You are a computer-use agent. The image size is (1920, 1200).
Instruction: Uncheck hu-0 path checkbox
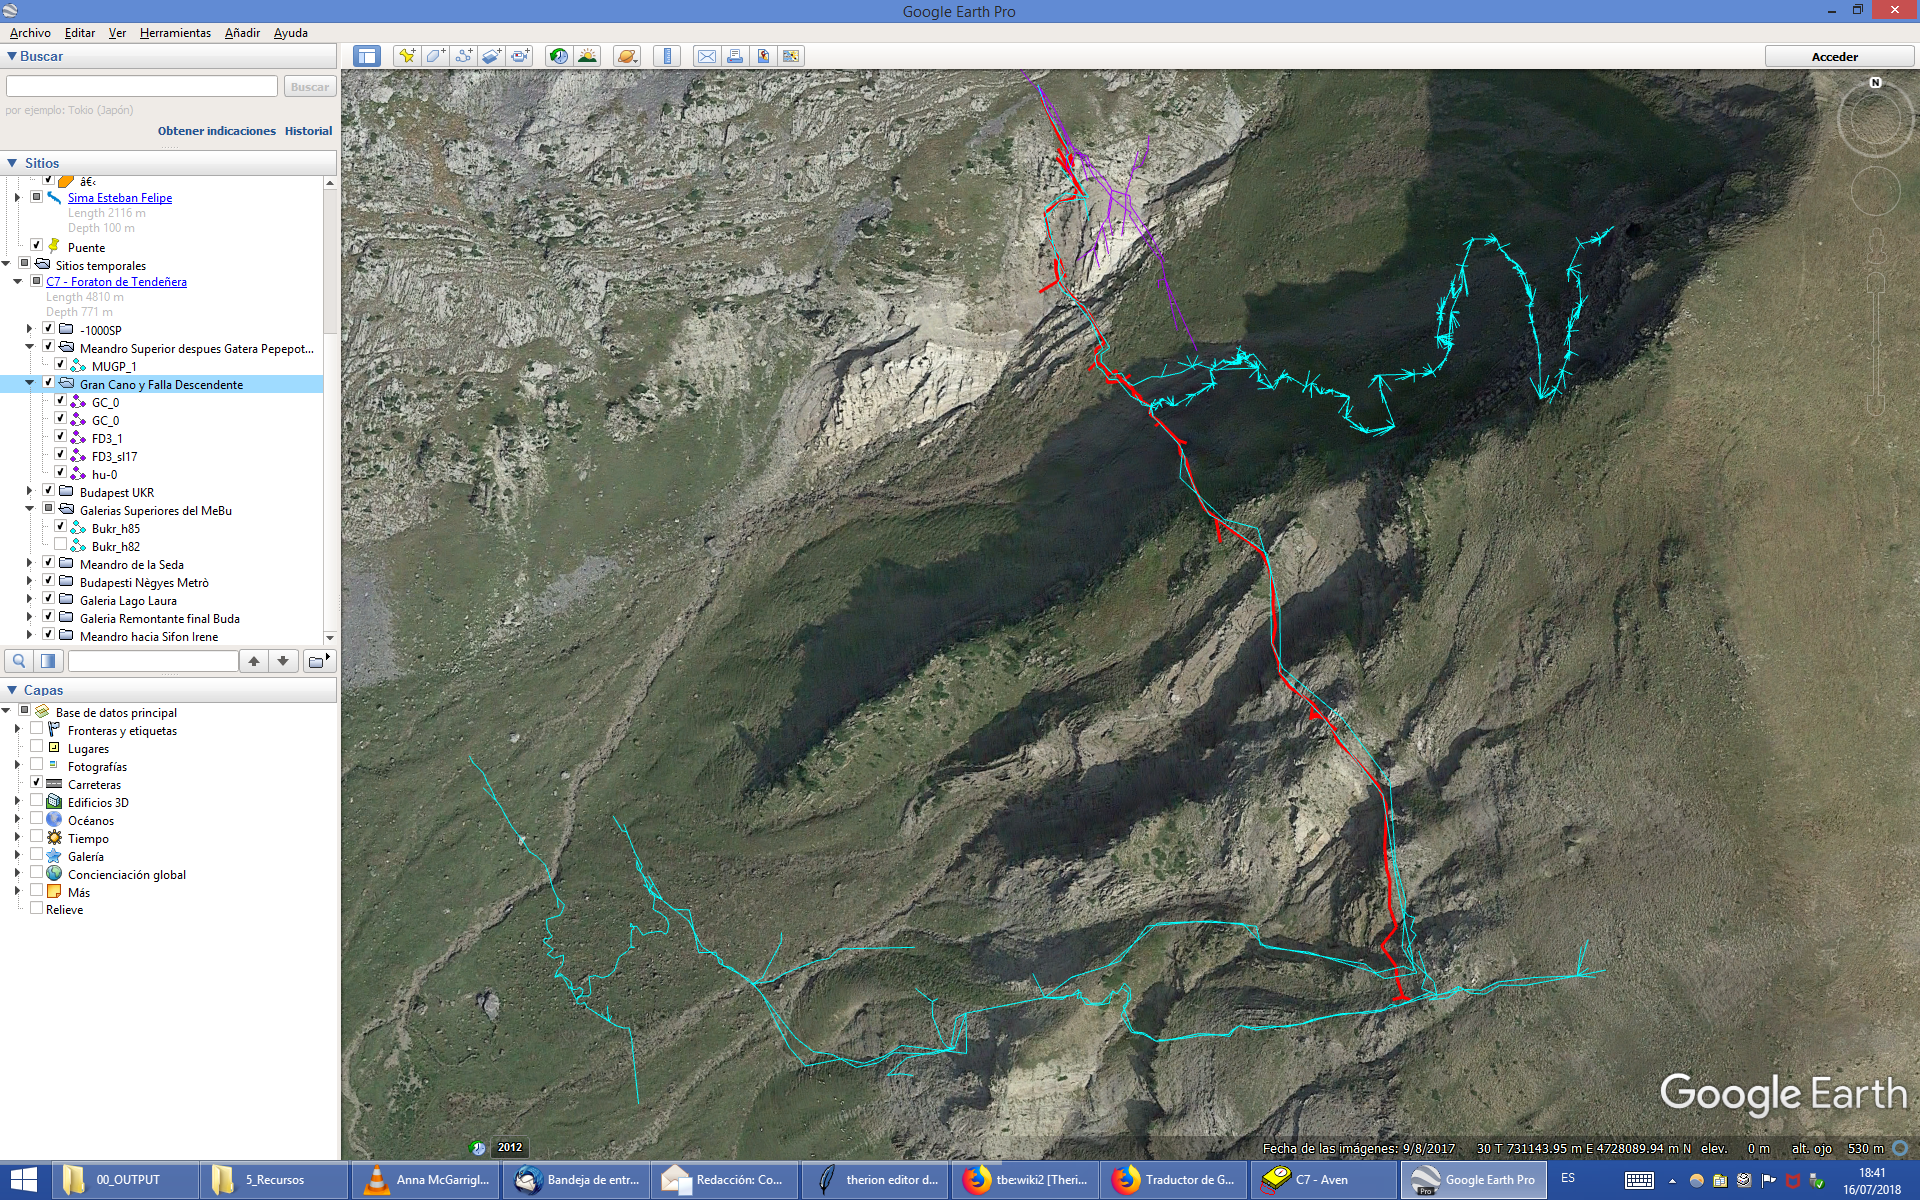pos(61,473)
